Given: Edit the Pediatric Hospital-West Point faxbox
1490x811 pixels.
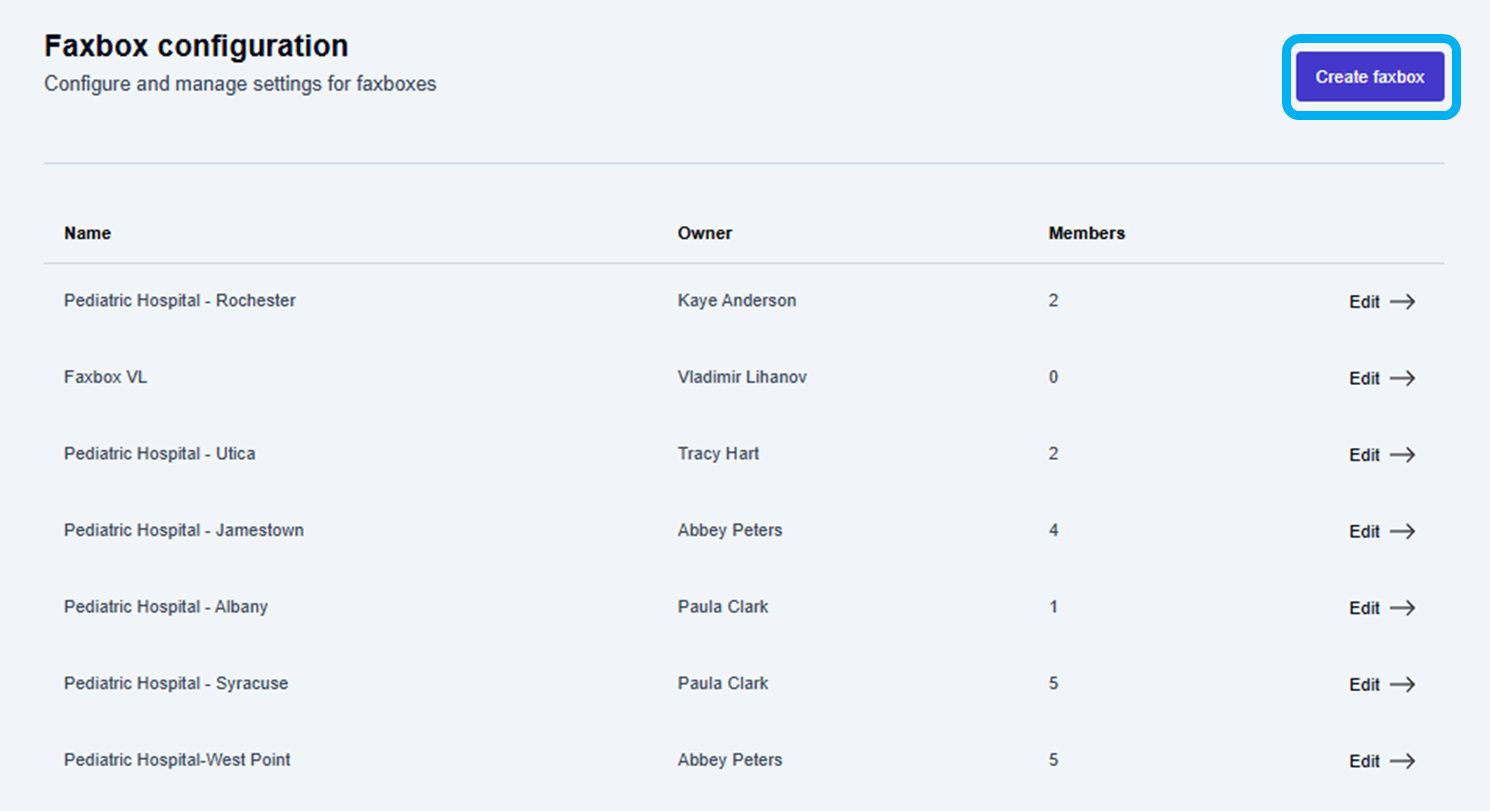Looking at the screenshot, I should point(1364,761).
